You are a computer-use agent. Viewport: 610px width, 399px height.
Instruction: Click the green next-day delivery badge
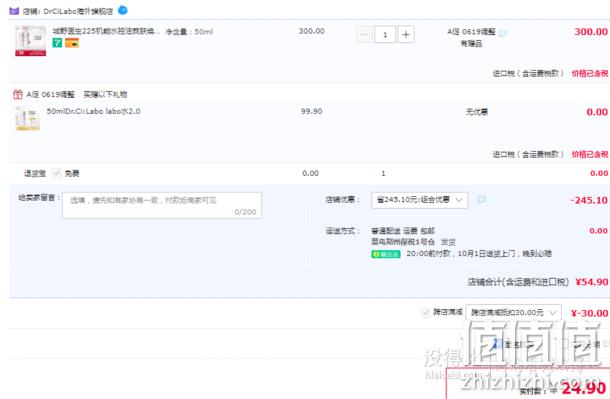[386, 254]
